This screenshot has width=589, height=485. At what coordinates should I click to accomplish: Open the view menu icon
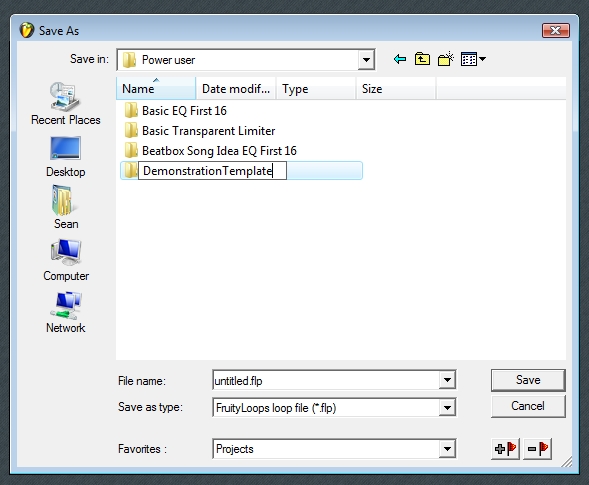coord(473,59)
